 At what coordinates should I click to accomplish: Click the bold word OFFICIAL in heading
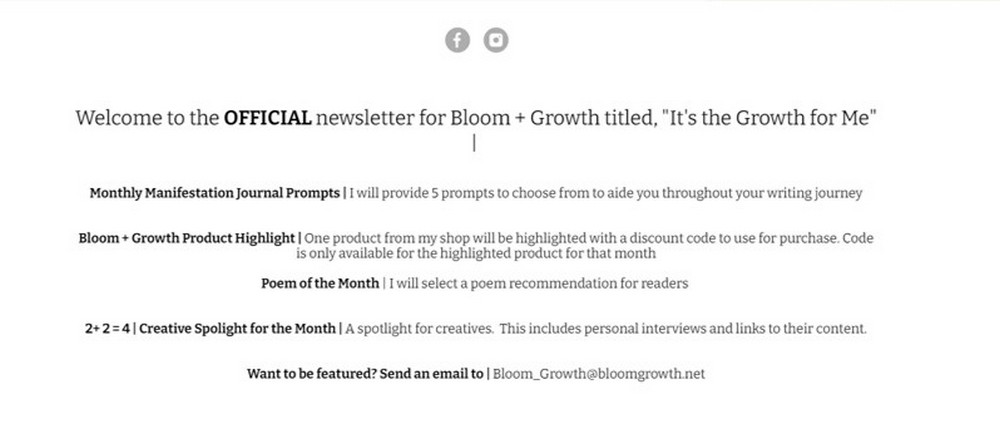click(x=267, y=118)
